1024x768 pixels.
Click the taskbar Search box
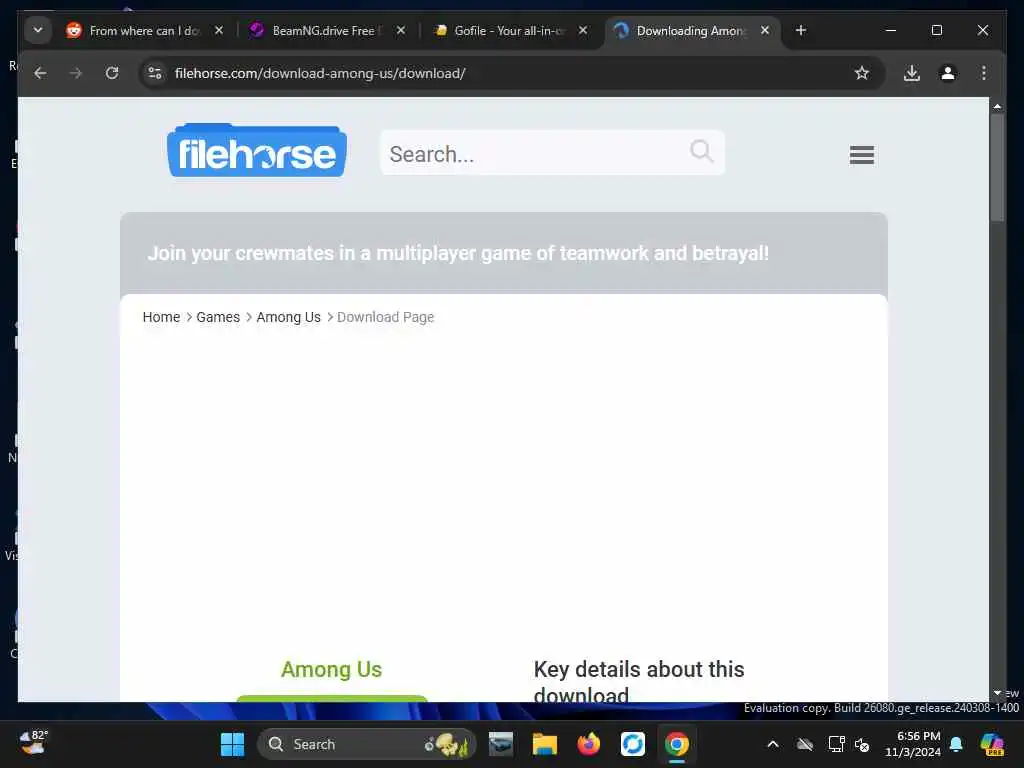367,744
